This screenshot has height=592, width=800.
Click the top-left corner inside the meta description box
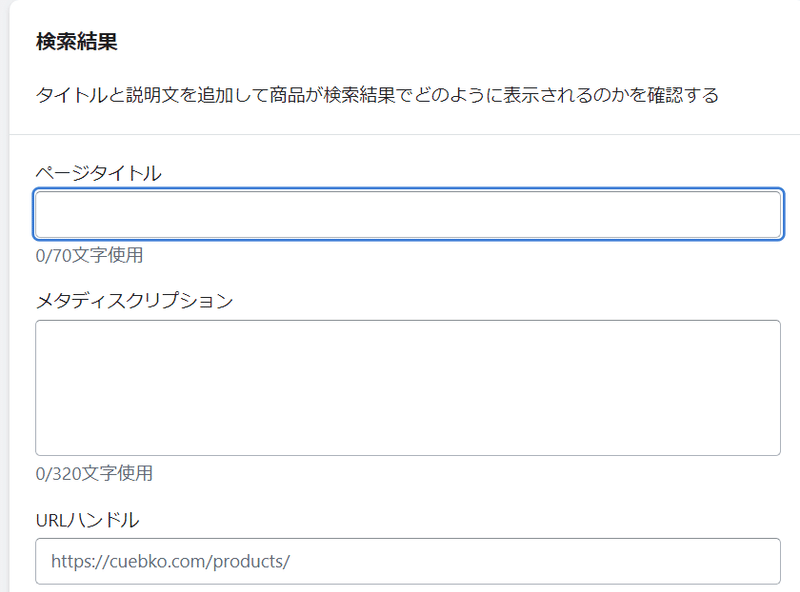pyautogui.click(x=46, y=331)
